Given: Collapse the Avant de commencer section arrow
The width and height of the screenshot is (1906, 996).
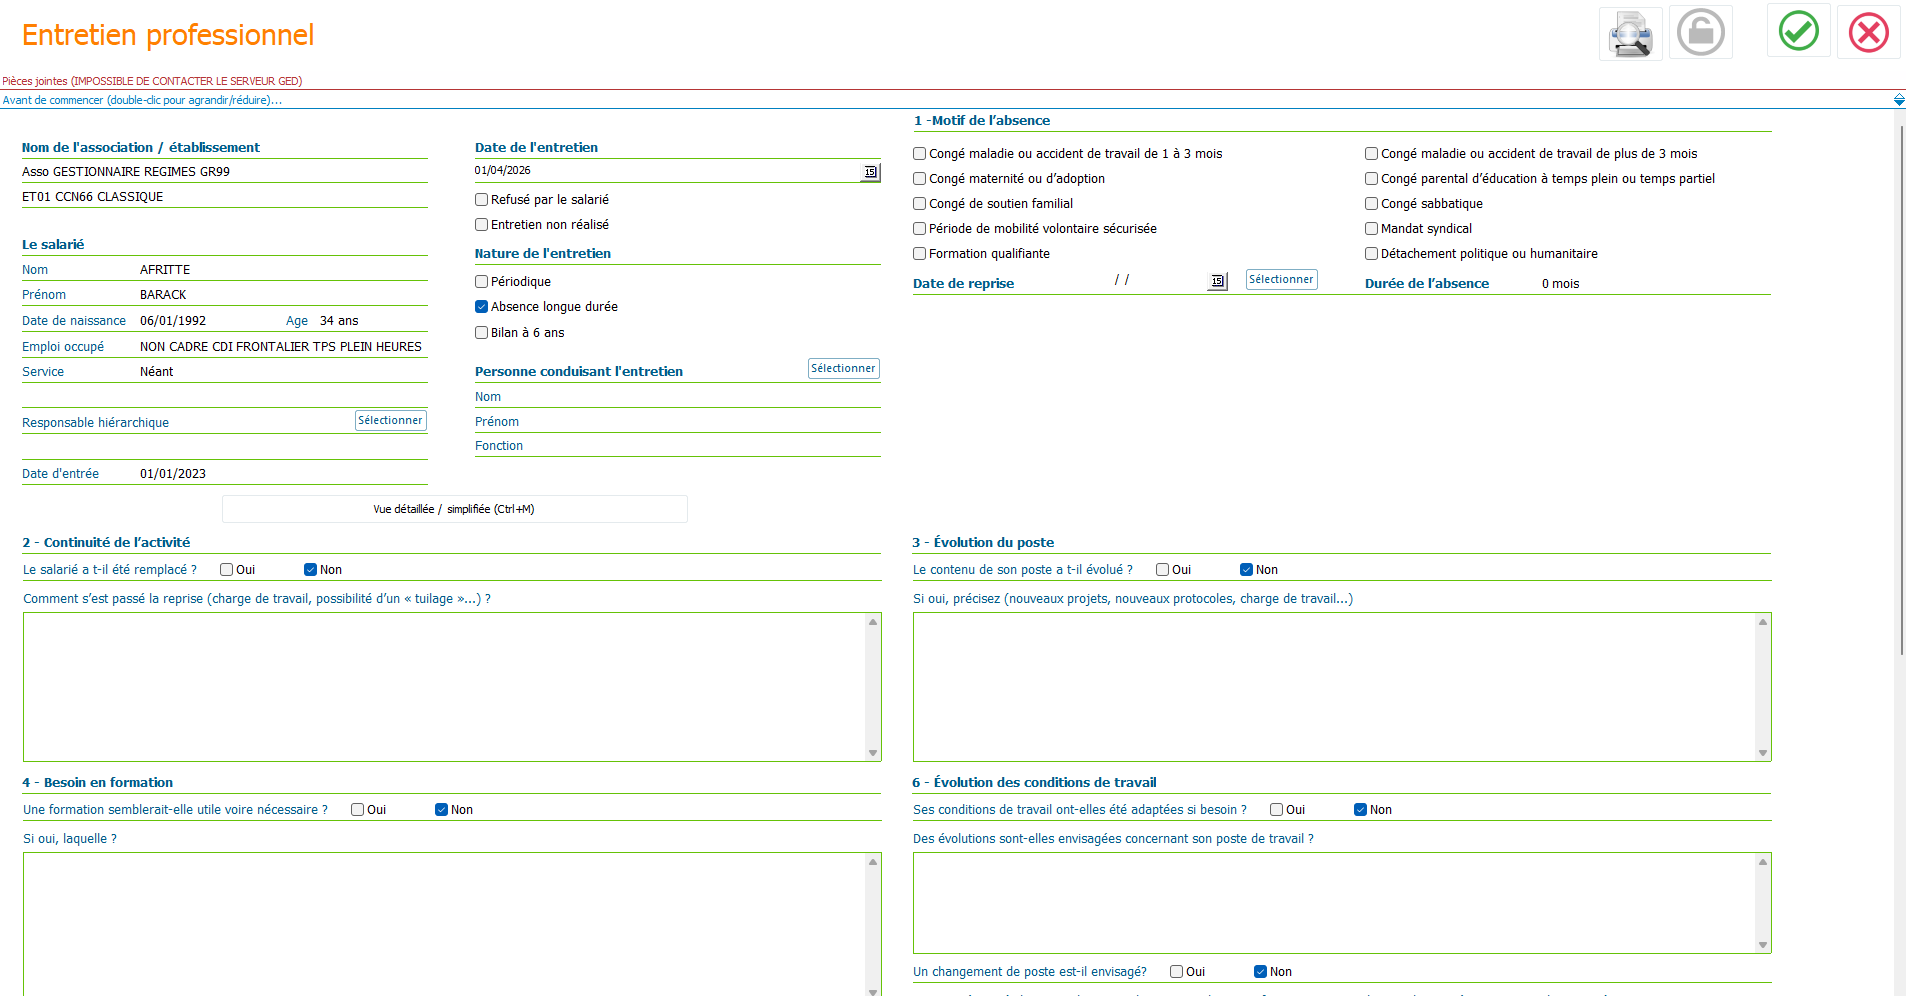Looking at the screenshot, I should (x=1899, y=100).
